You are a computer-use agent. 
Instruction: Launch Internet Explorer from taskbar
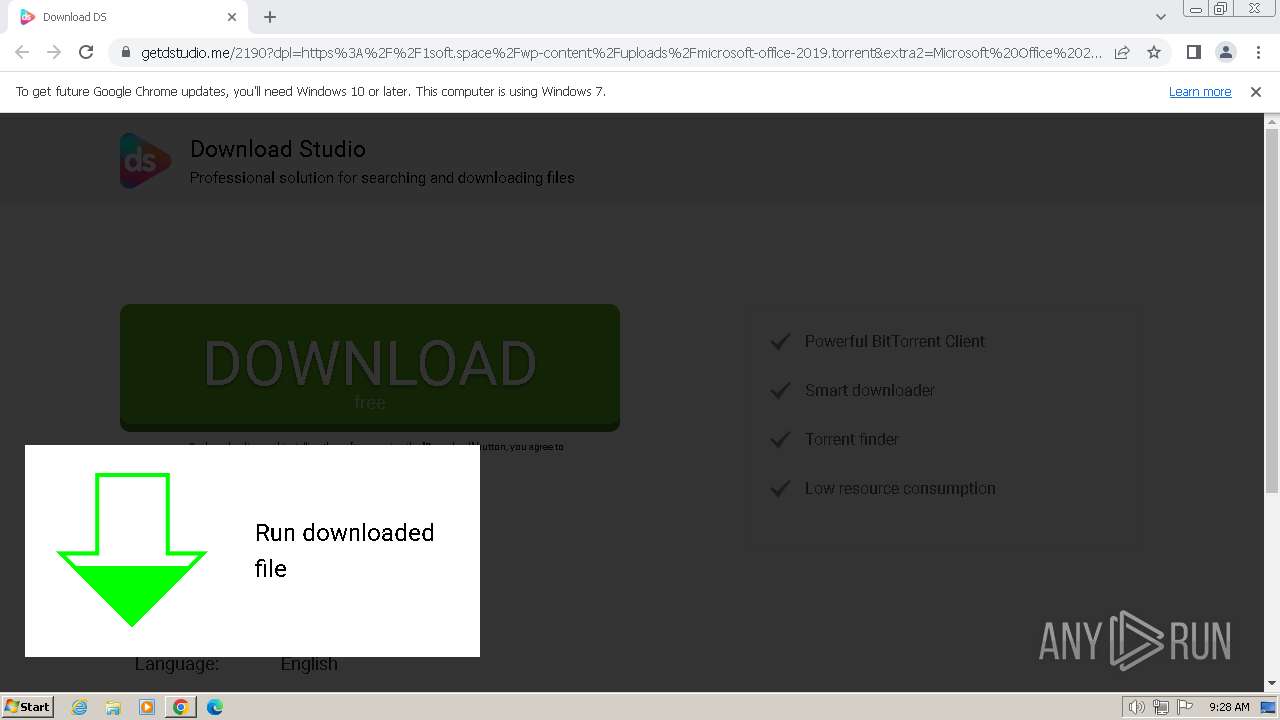(80, 707)
